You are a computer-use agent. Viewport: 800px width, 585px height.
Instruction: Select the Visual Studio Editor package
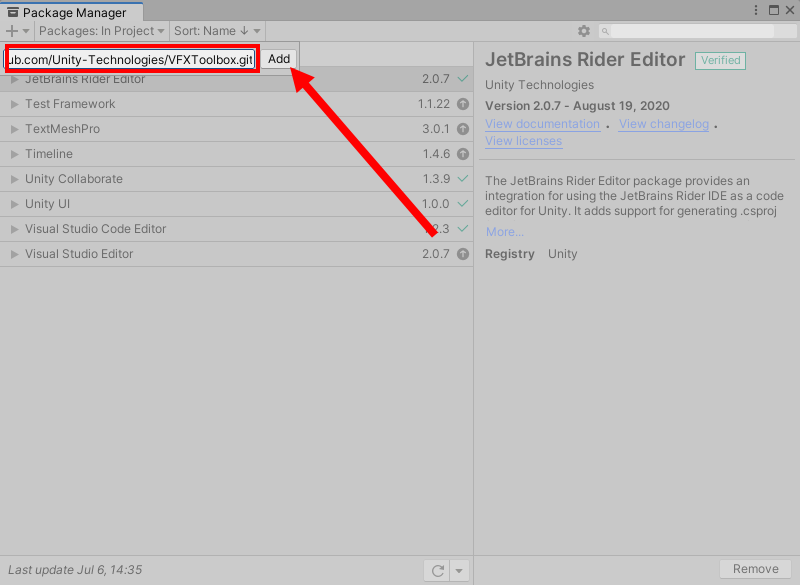click(236, 254)
